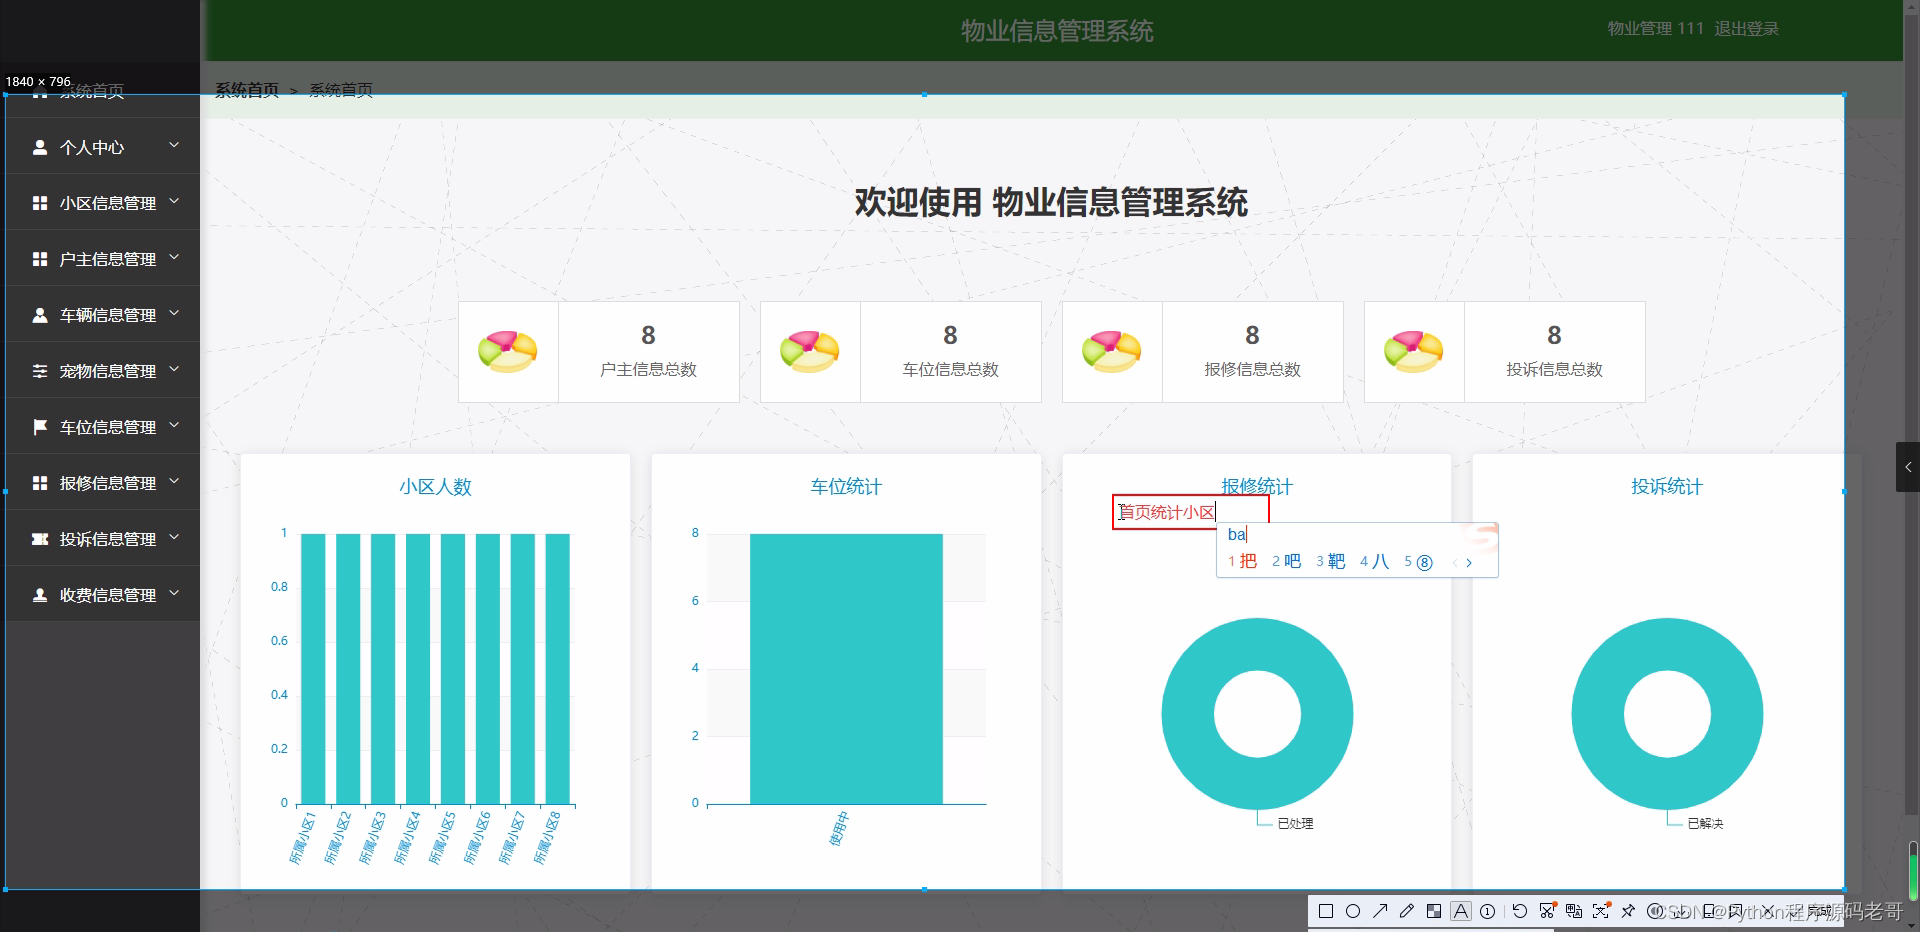Click the teal bar for 使用中
The image size is (1920, 932).
click(846, 669)
